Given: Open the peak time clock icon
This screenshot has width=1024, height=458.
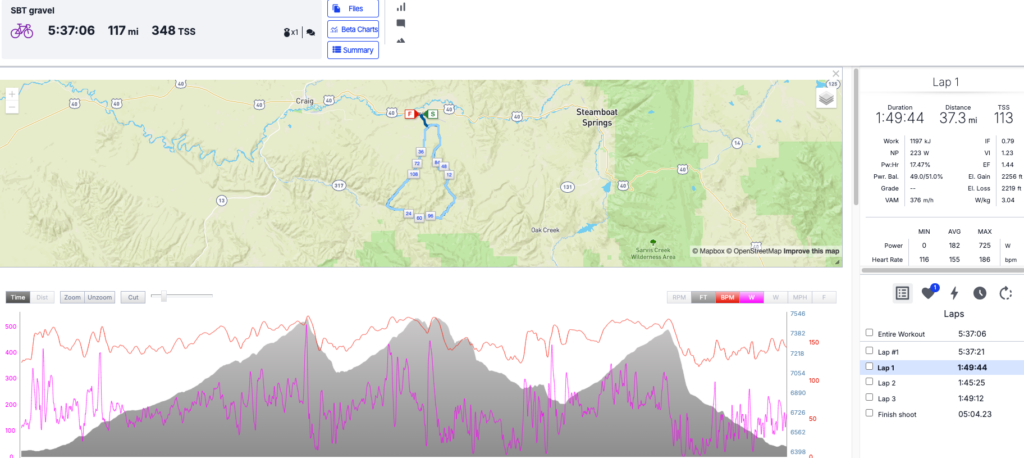Looking at the screenshot, I should point(979,293).
